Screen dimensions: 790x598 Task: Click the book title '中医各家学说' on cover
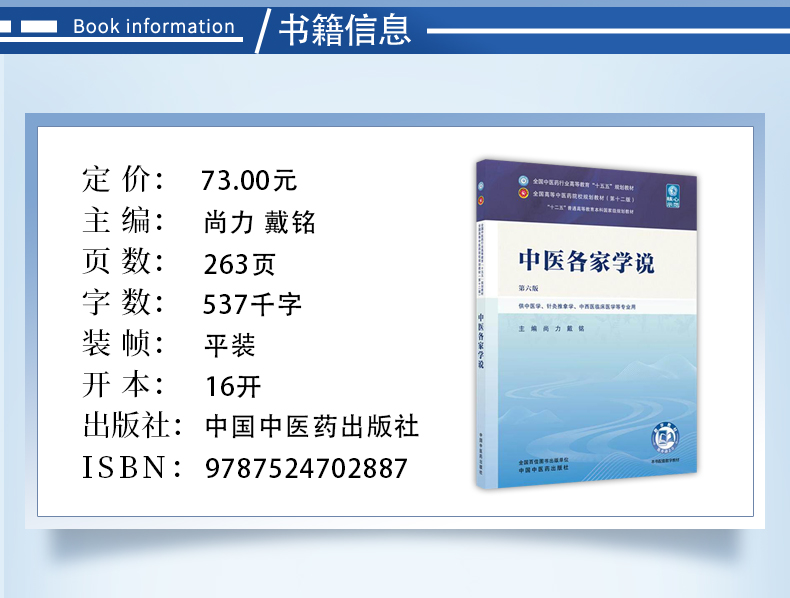pos(586,261)
